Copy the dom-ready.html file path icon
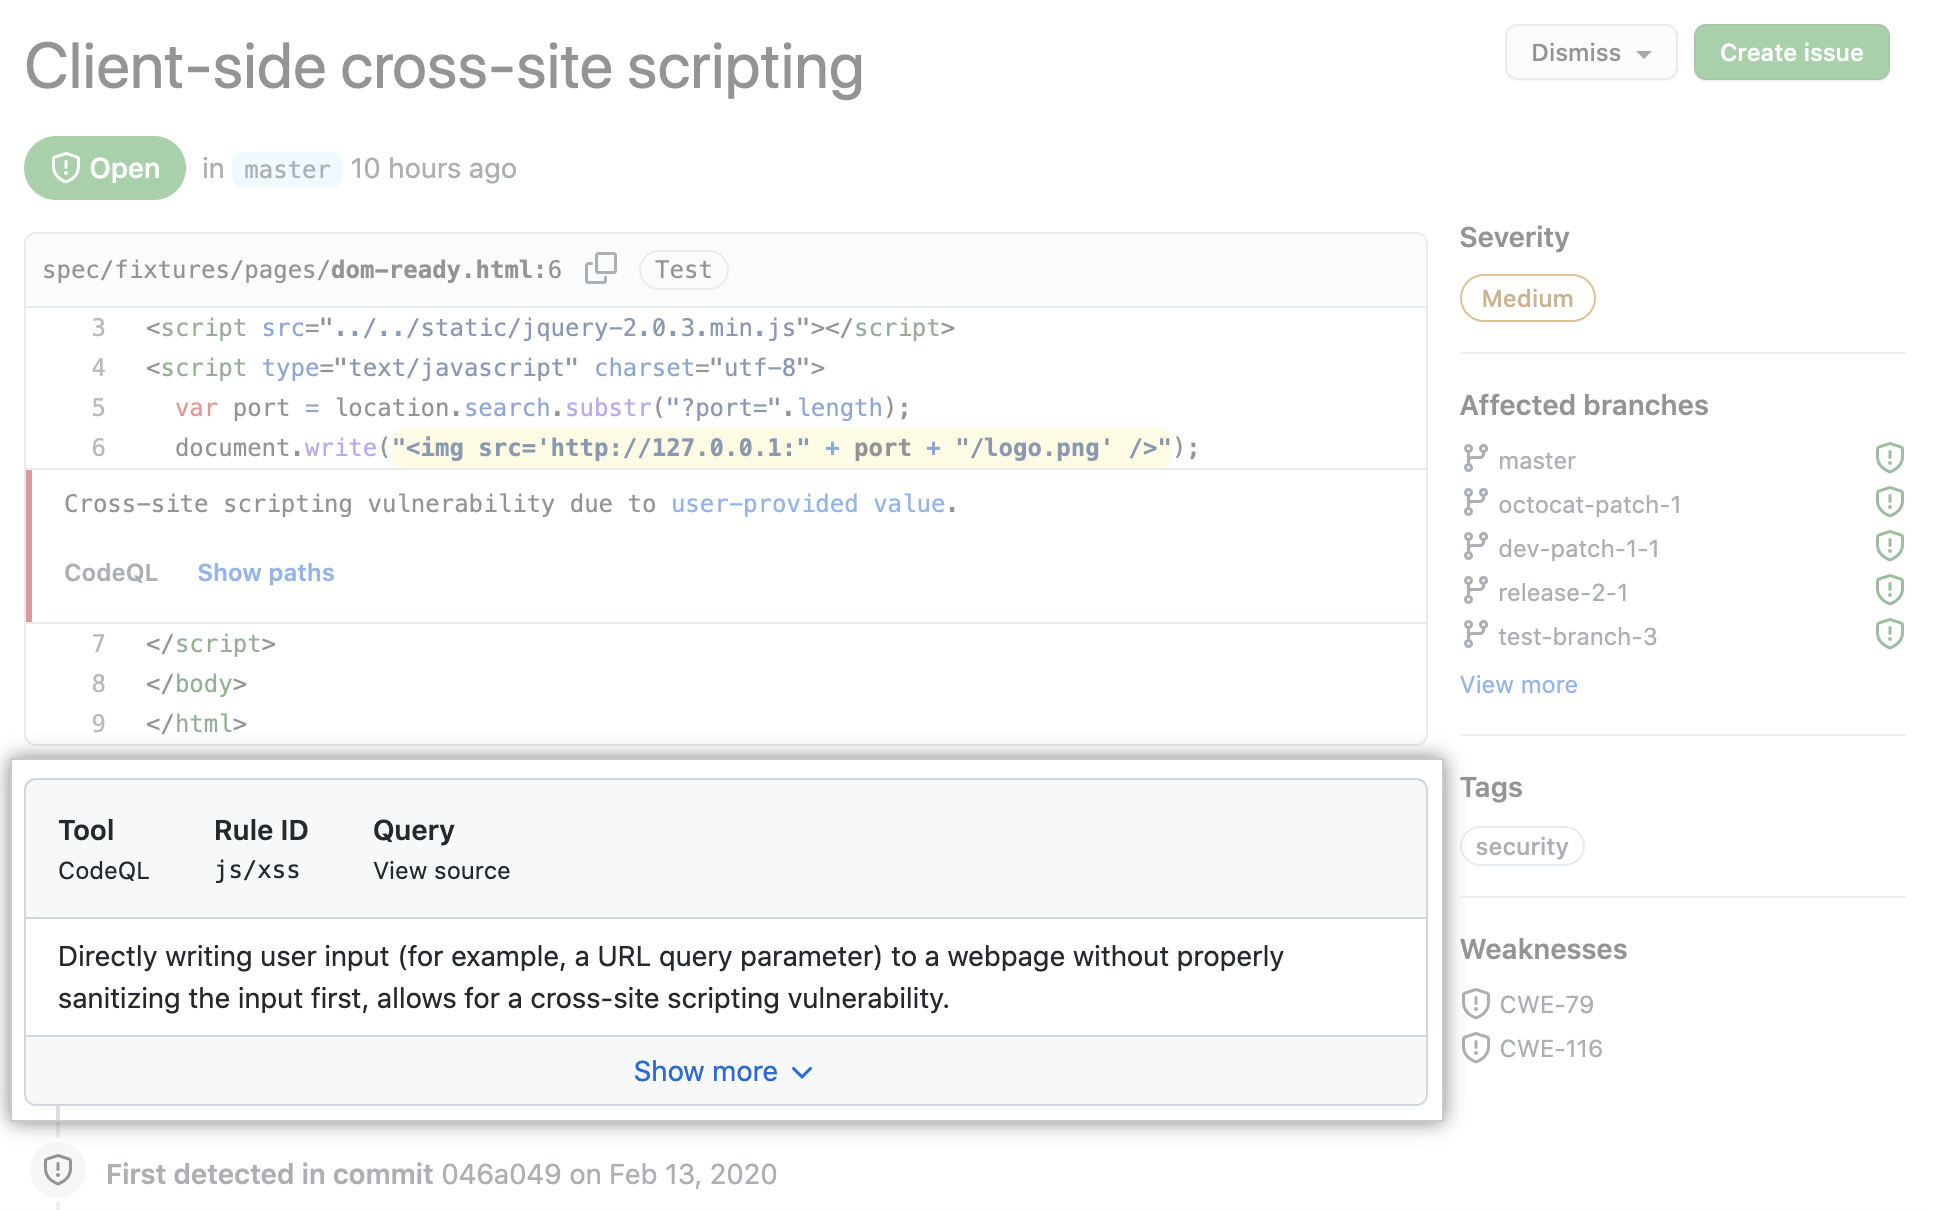1934x1210 pixels. 601,268
